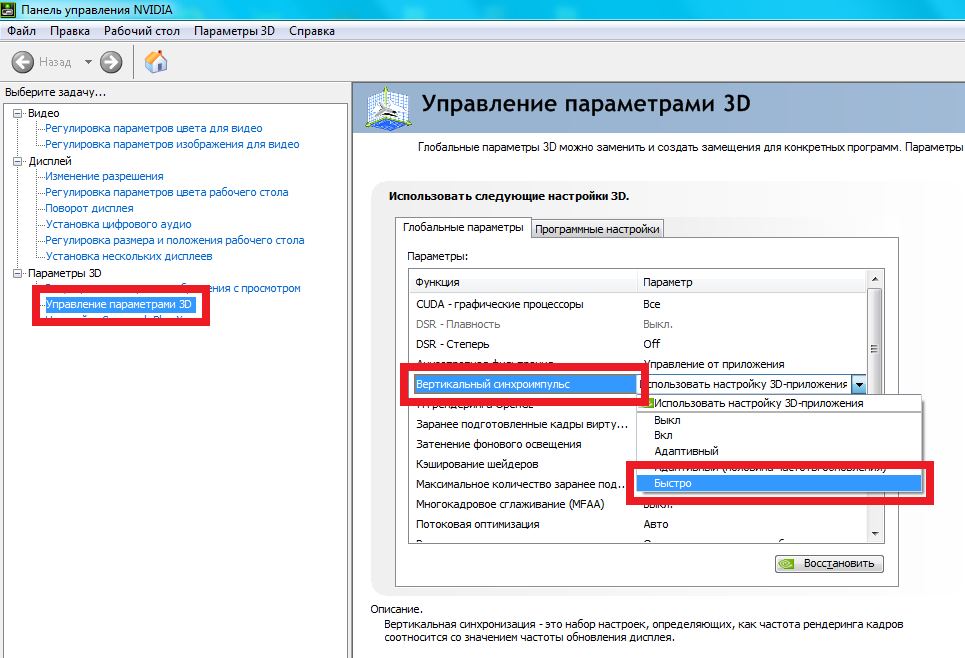Click settings list scroll down arrow
Image resolution: width=965 pixels, height=658 pixels.
[x=875, y=534]
